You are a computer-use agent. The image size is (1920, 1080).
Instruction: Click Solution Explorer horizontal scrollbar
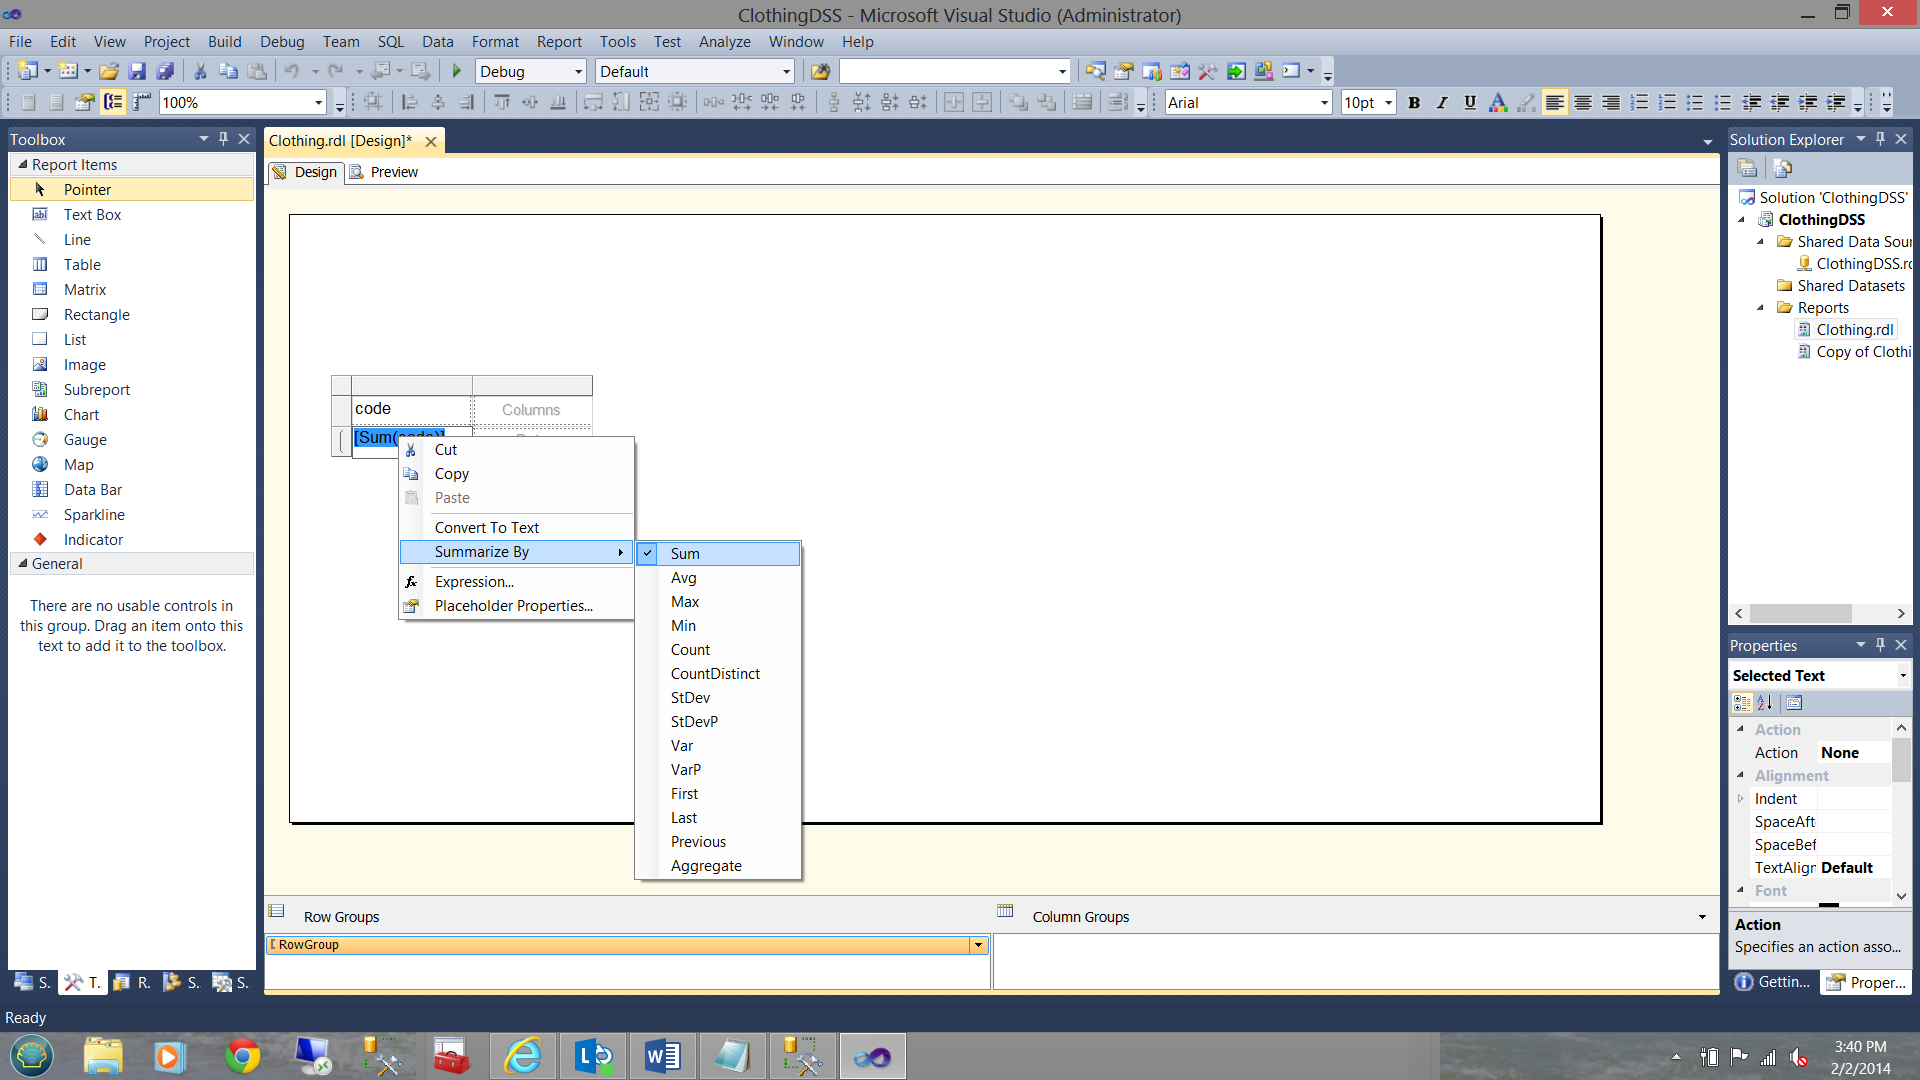(x=1800, y=613)
